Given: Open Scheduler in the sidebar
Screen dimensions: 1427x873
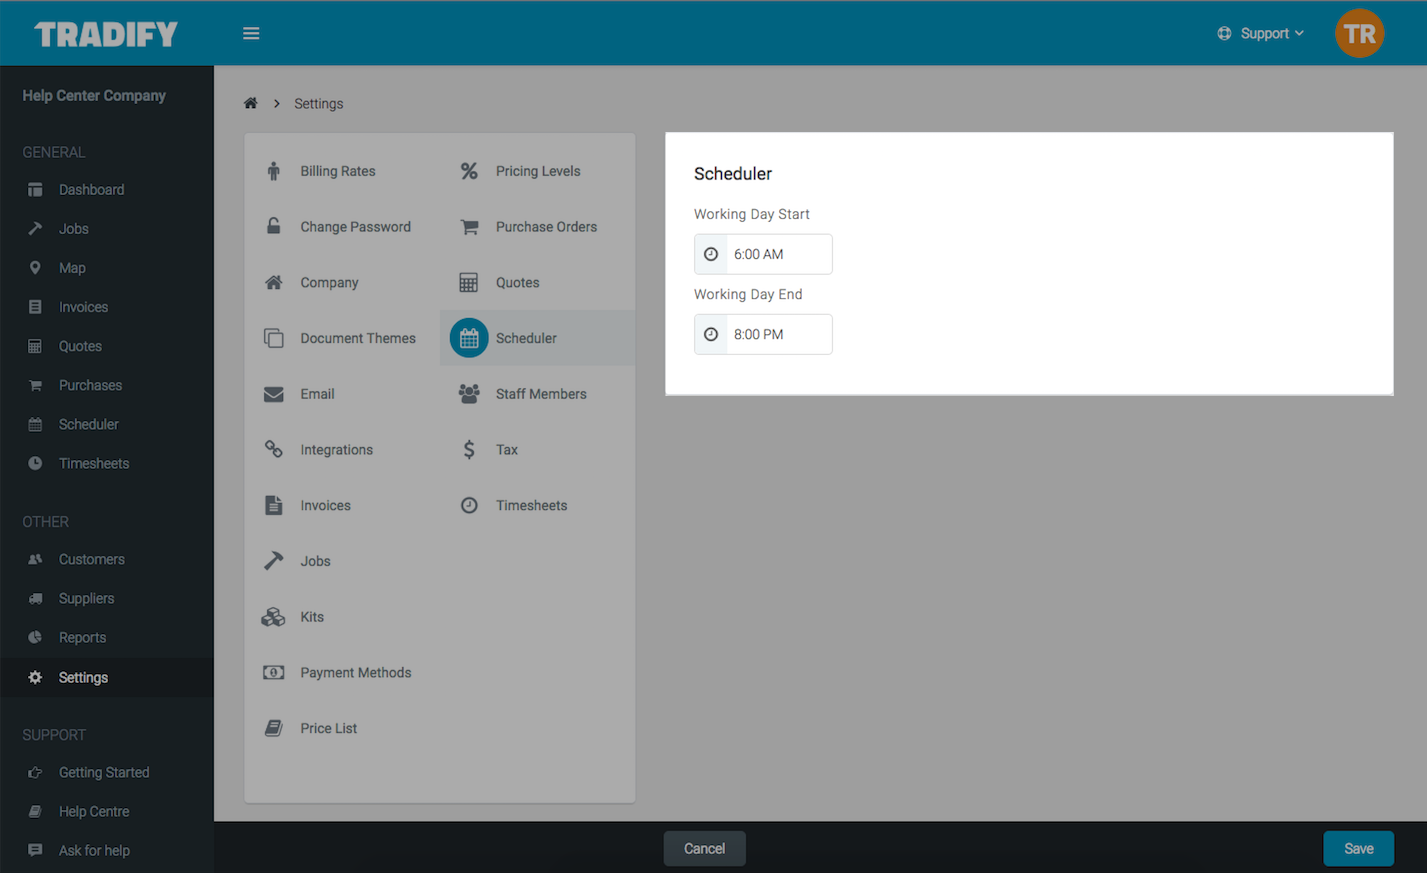Looking at the screenshot, I should 106,423.
